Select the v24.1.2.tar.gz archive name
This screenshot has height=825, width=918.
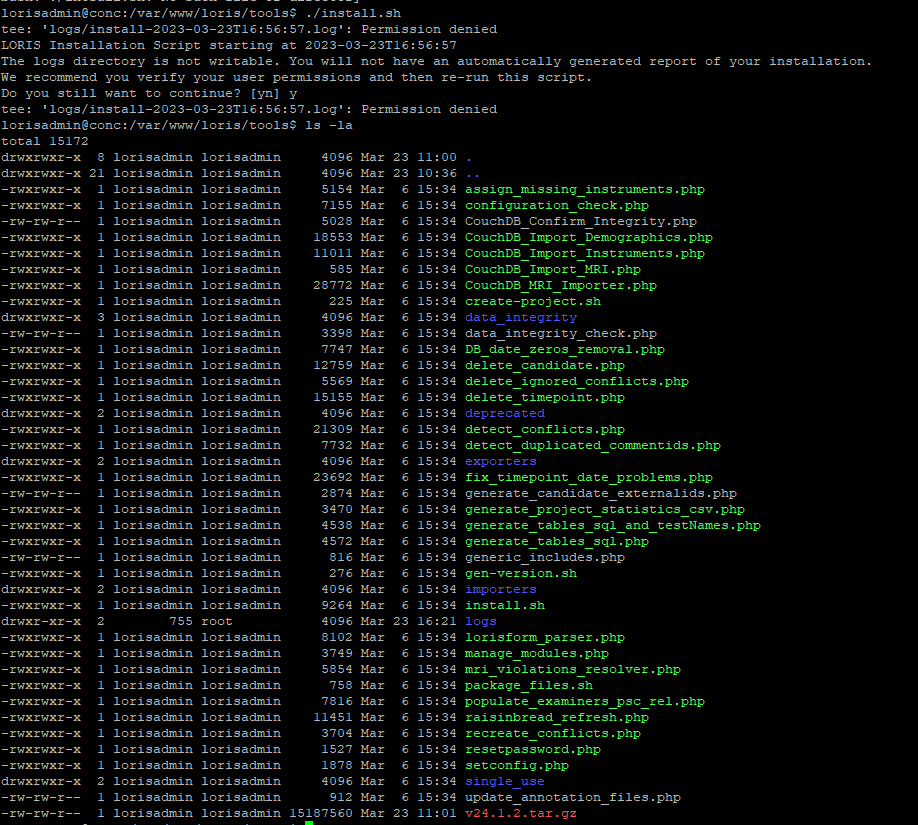(520, 814)
